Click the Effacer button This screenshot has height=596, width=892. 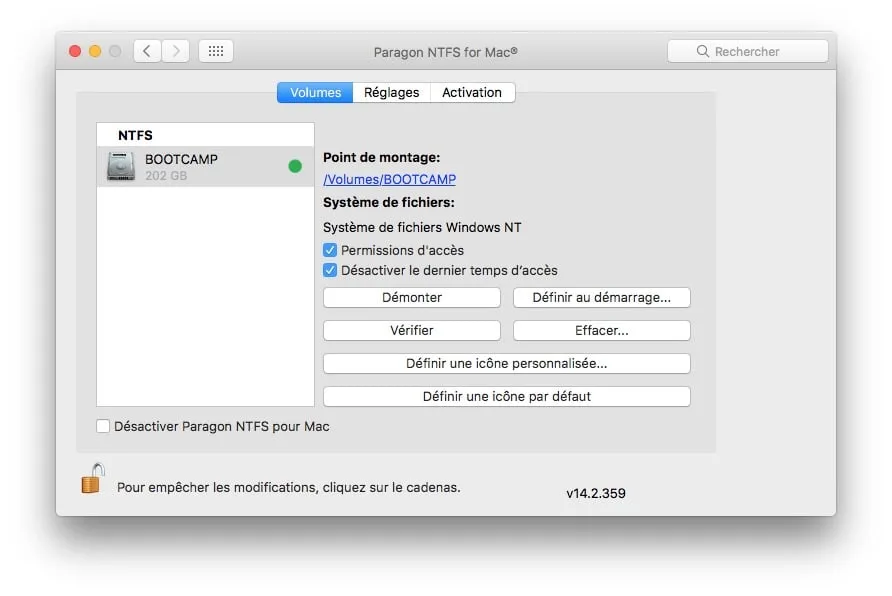(601, 330)
